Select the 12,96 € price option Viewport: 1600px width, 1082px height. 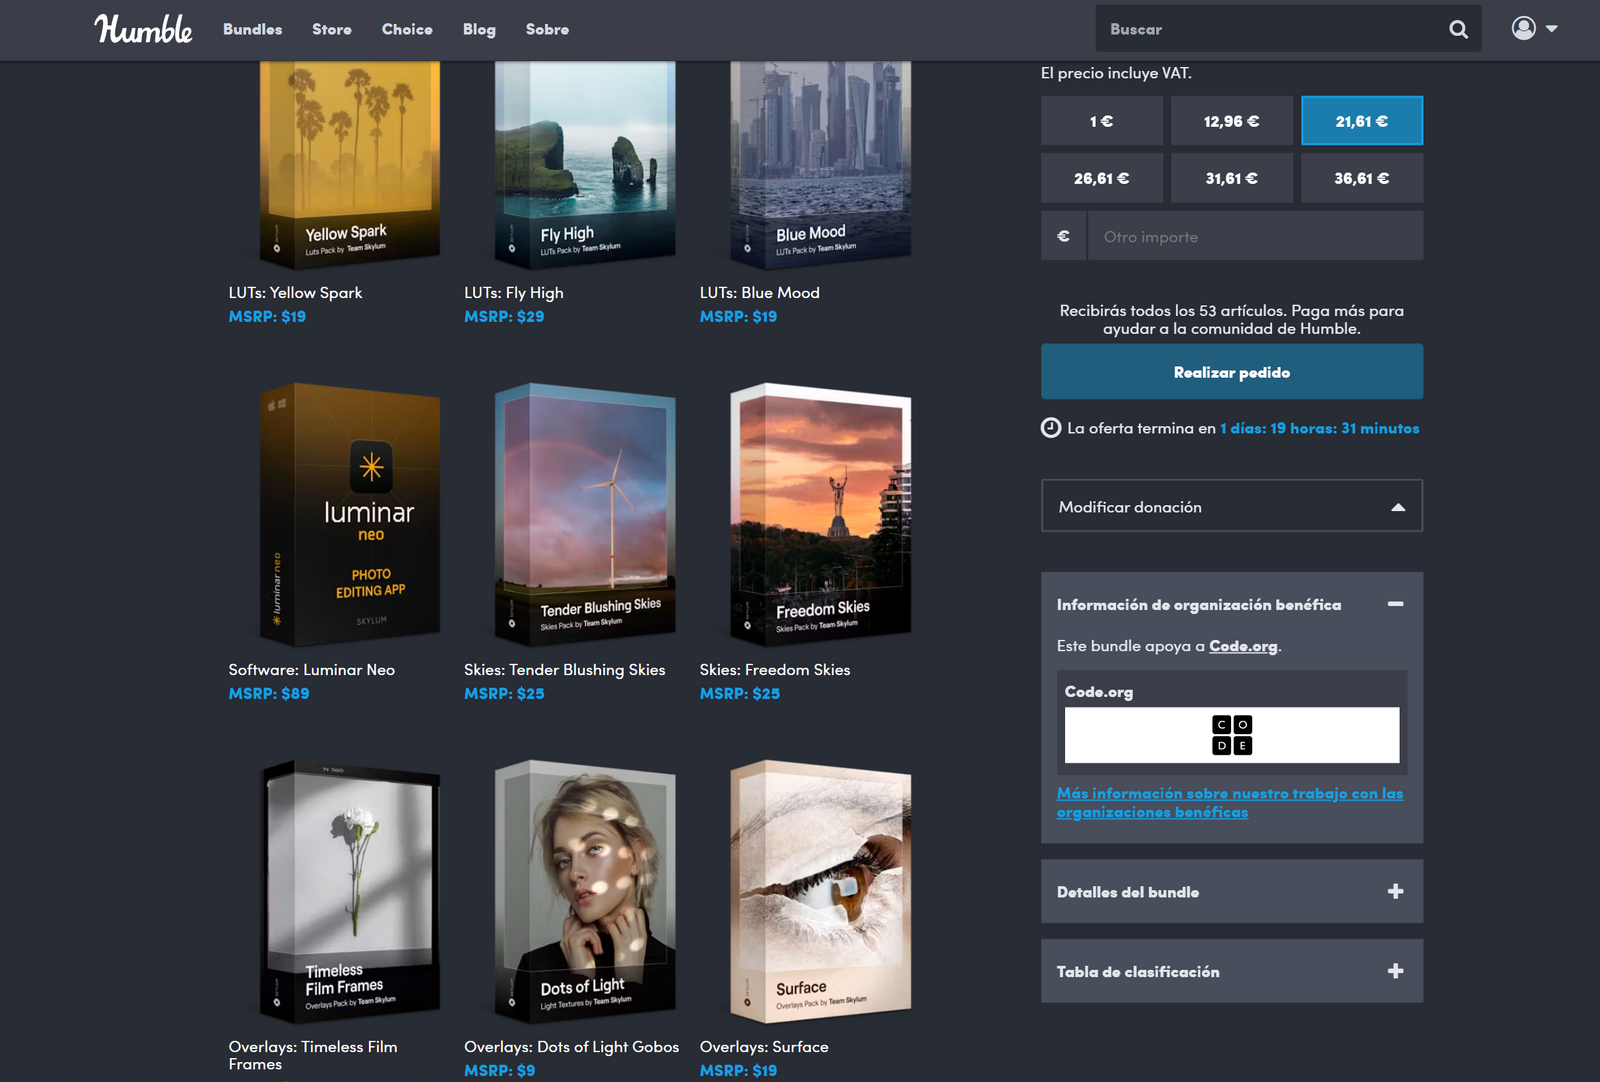pos(1231,121)
